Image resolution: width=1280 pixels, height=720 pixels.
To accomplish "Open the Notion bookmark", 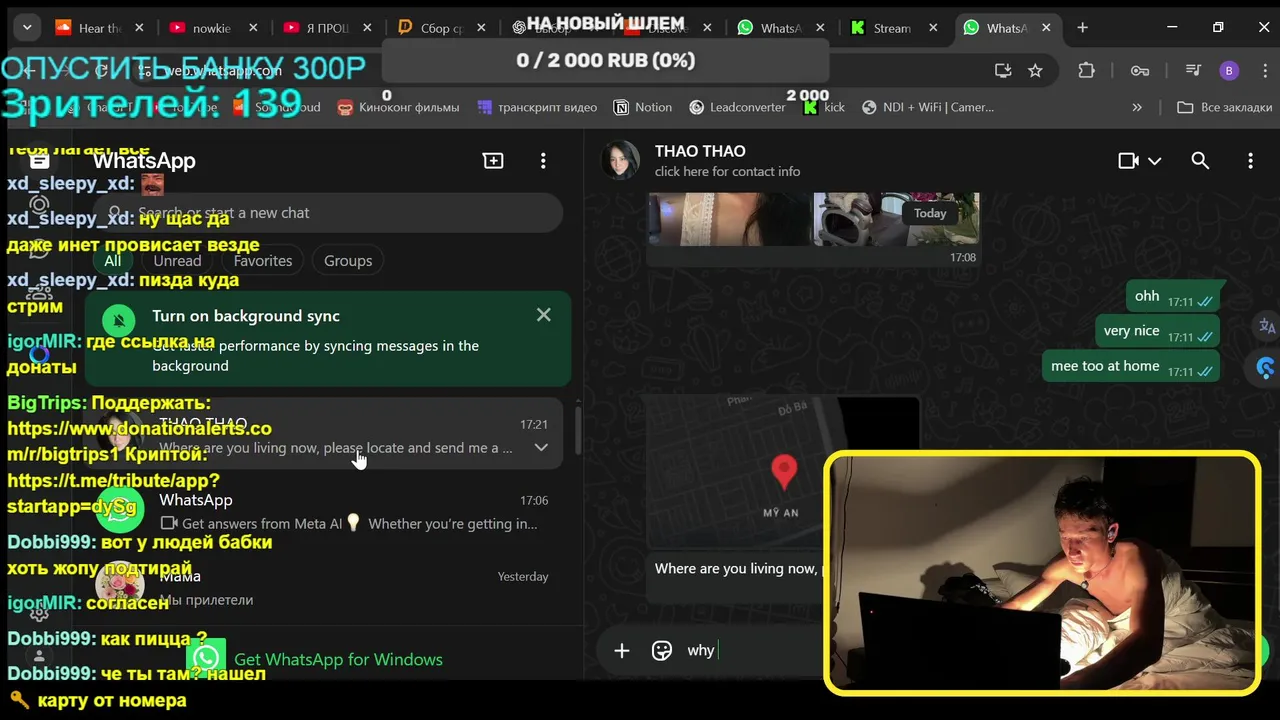I will click(642, 107).
